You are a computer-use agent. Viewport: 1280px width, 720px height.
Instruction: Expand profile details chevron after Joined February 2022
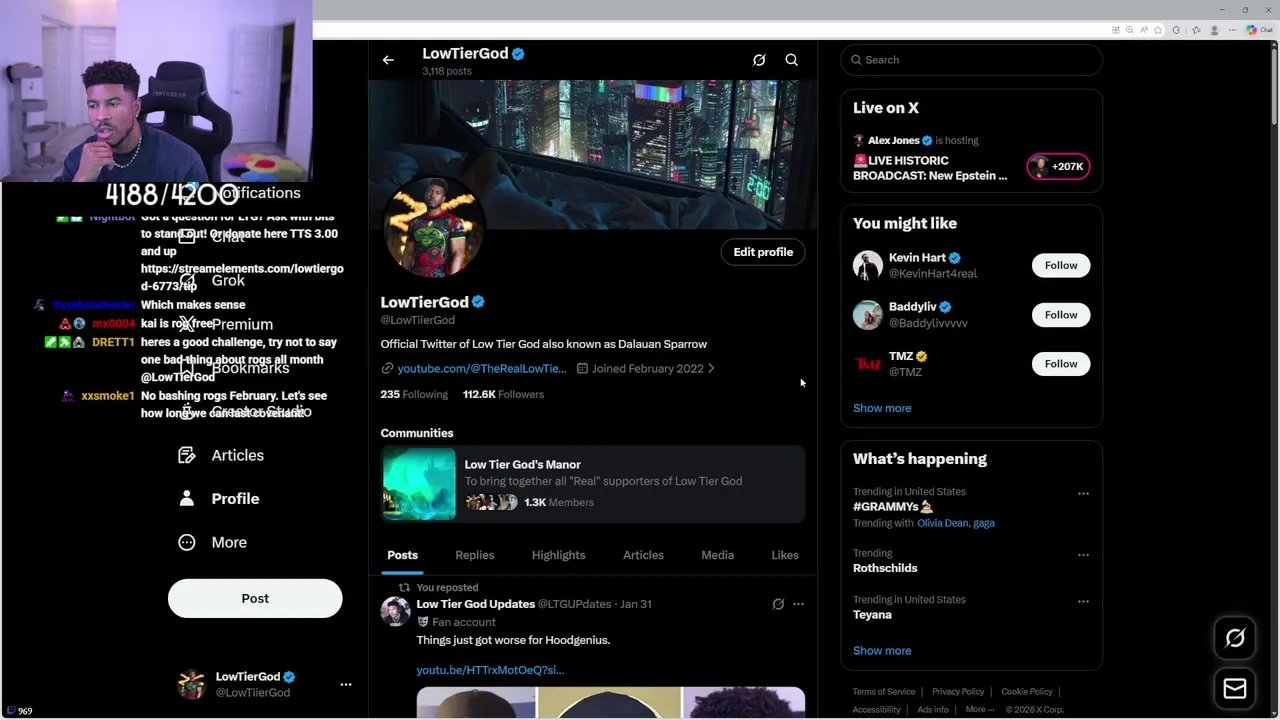pyautogui.click(x=711, y=368)
